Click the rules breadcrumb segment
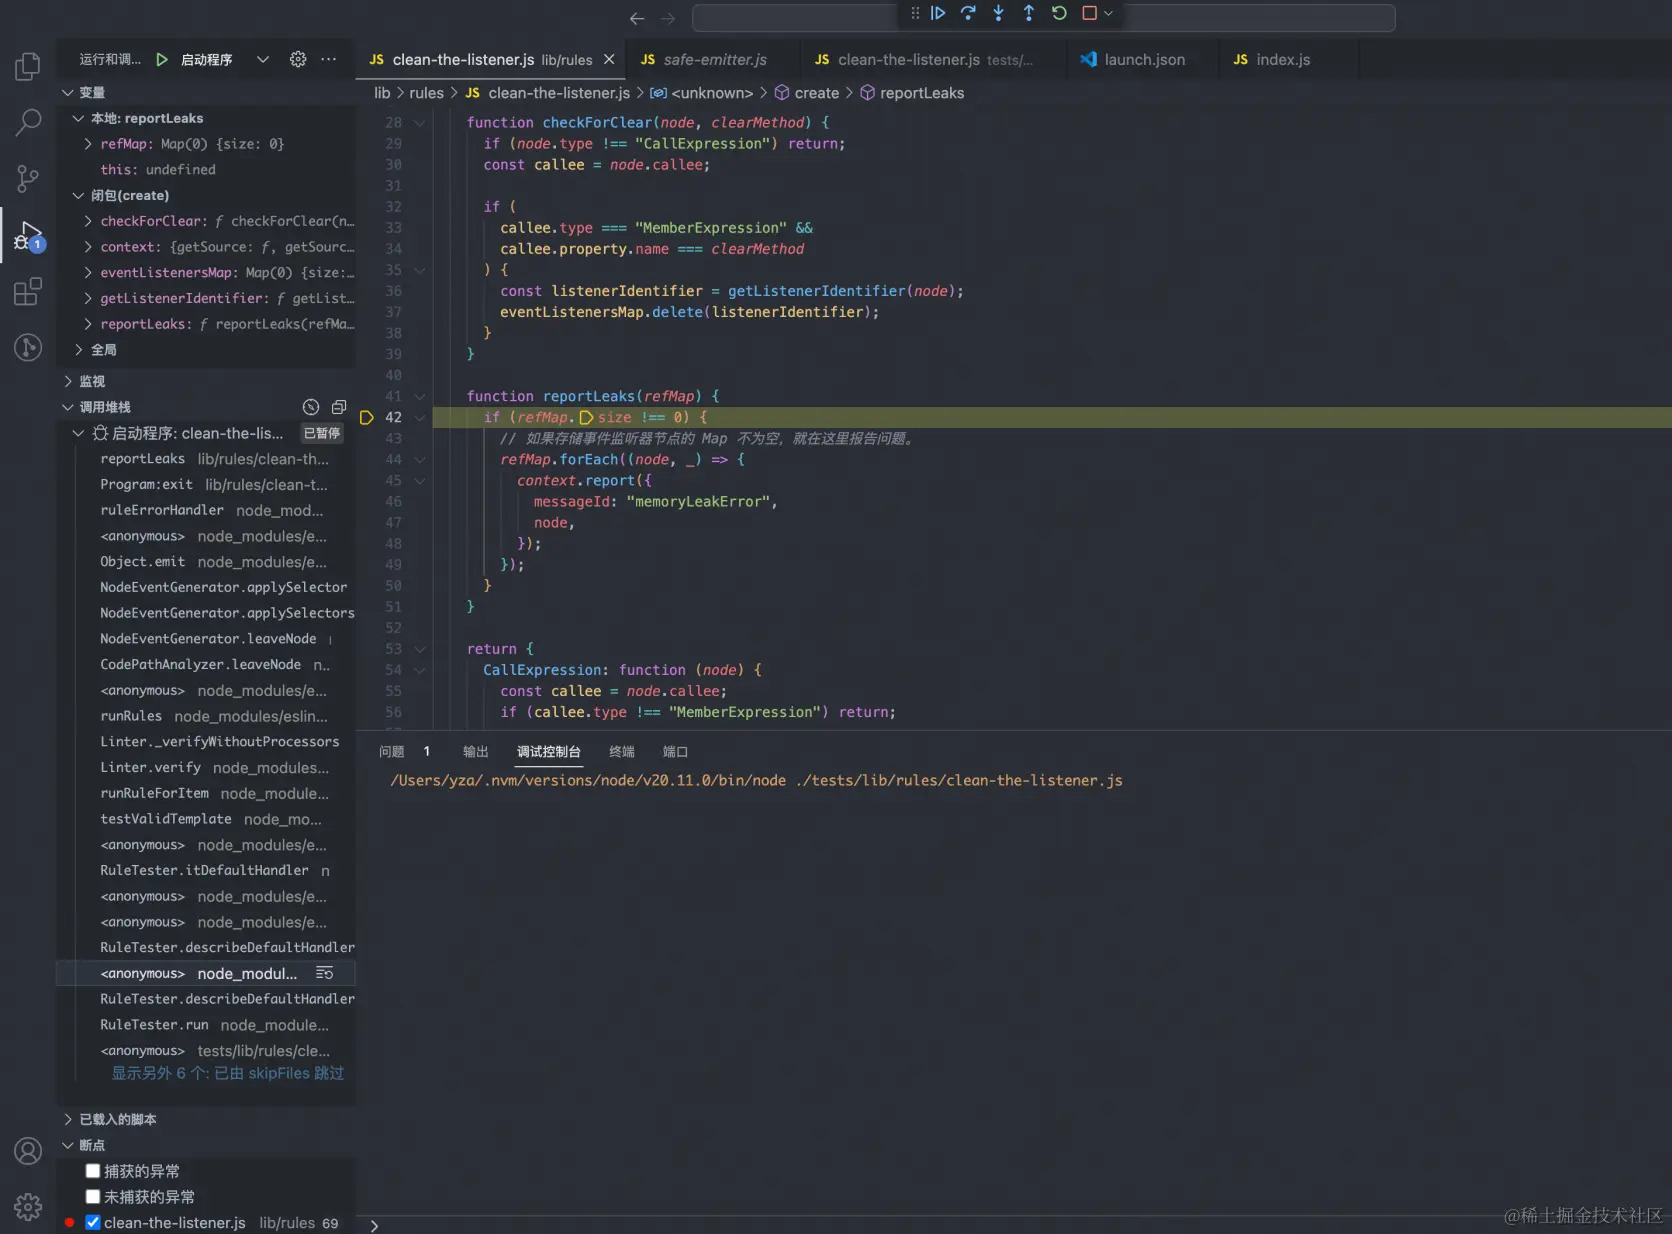Screen dimensions: 1672x1234 [426, 93]
